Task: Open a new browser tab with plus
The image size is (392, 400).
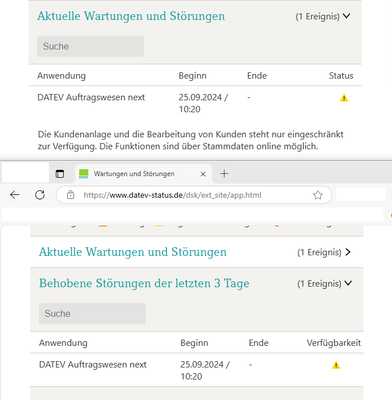Action: tap(224, 174)
